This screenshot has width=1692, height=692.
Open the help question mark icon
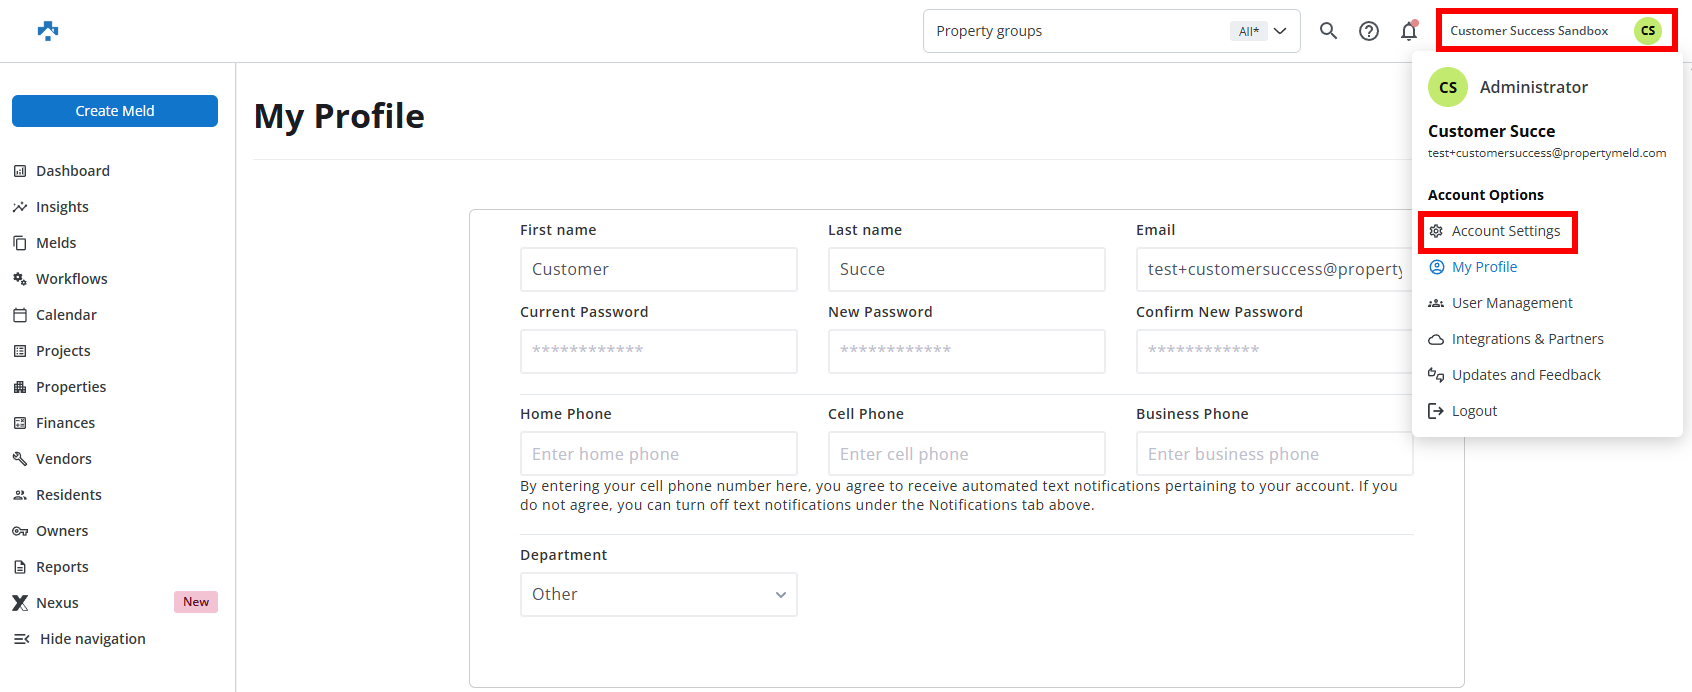pyautogui.click(x=1369, y=31)
